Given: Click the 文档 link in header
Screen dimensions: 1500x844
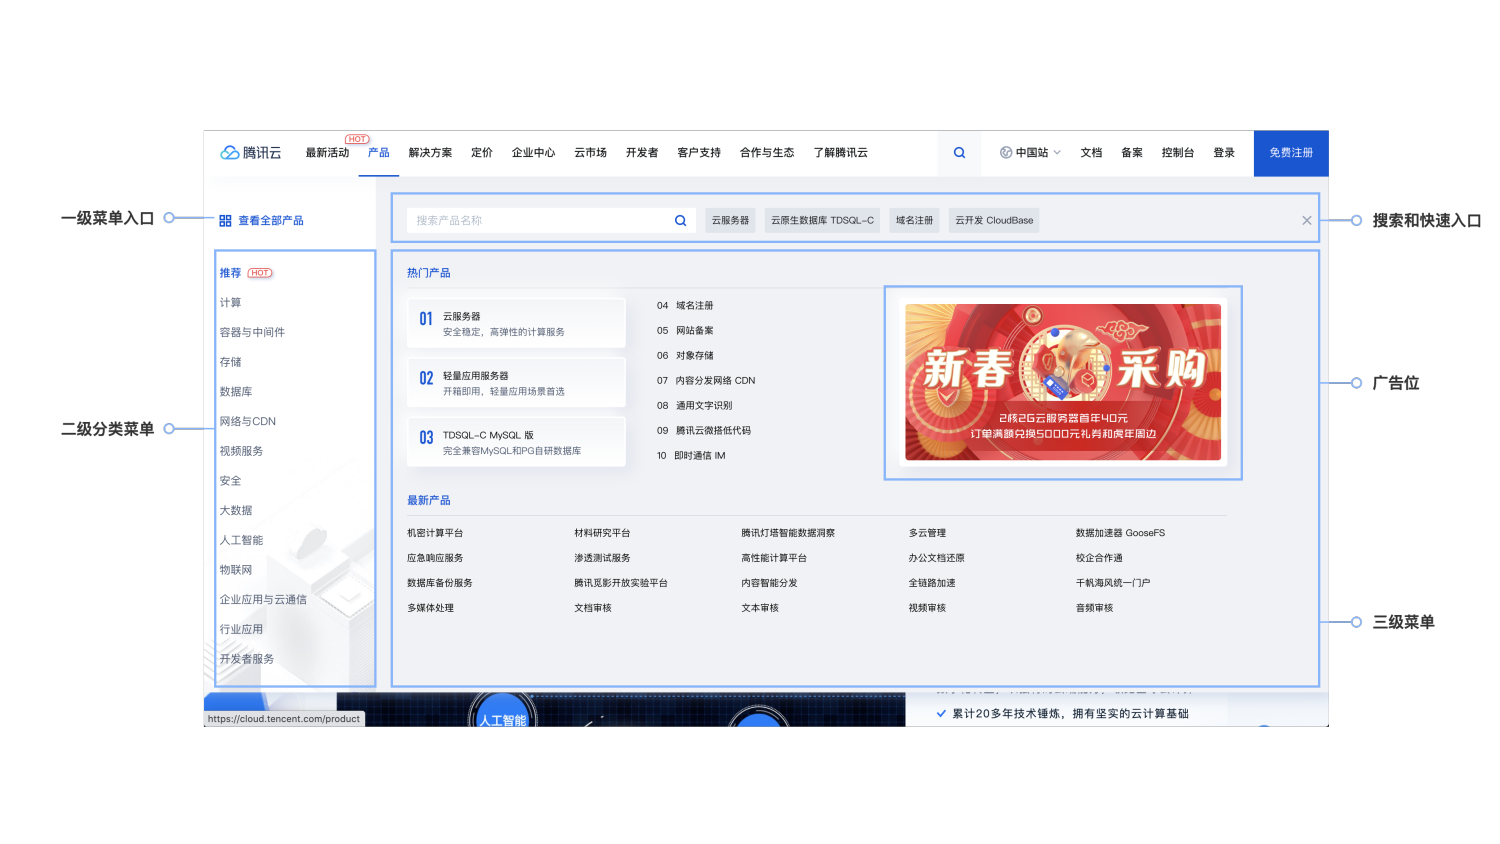Looking at the screenshot, I should 1091,153.
